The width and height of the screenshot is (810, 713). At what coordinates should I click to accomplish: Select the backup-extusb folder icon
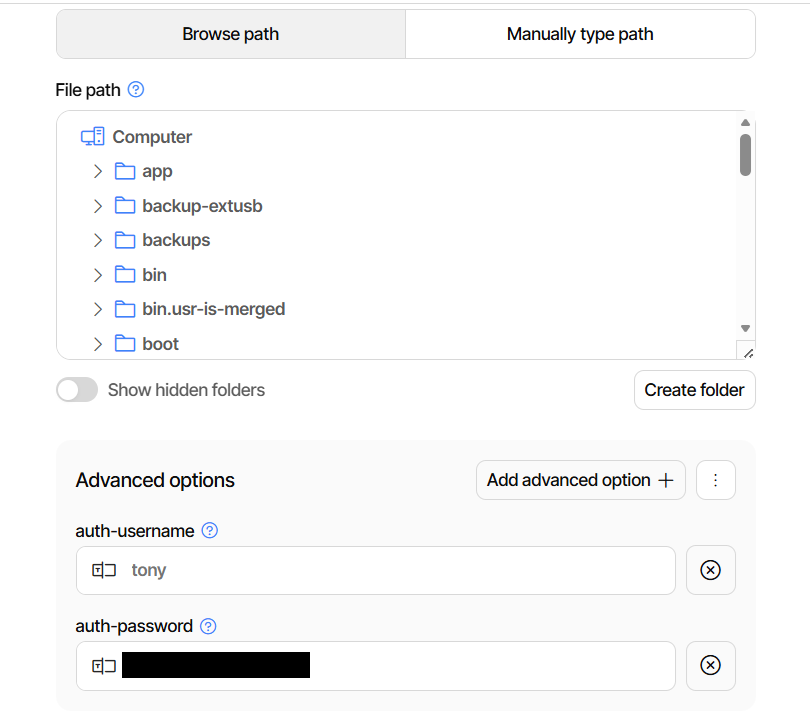tap(124, 206)
